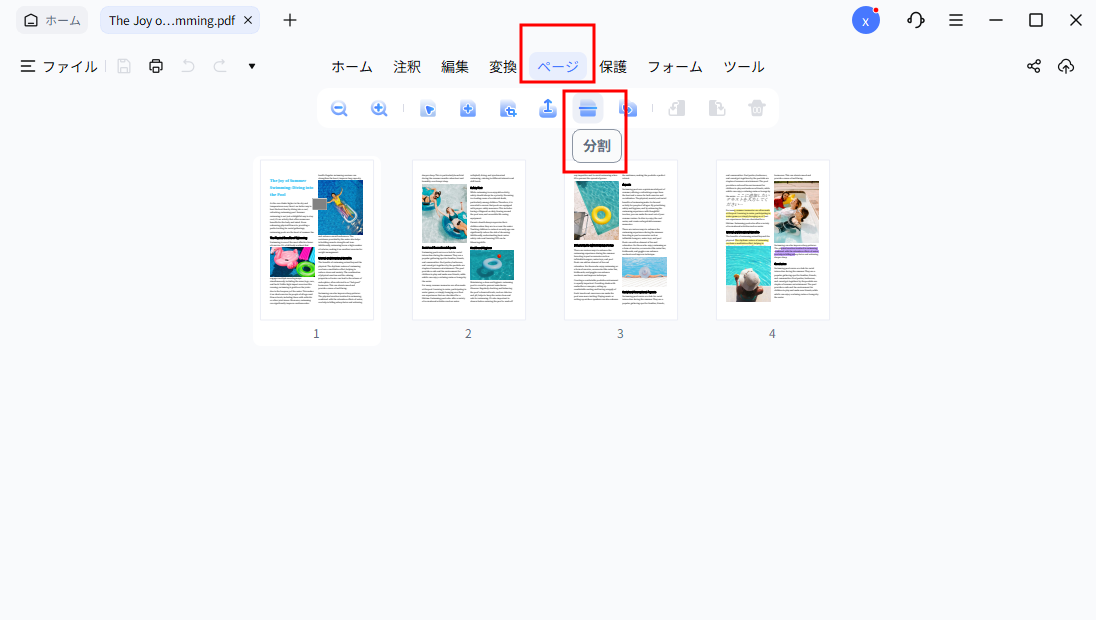Click the page replace icon beside 分割
Image resolution: width=1096 pixels, height=620 pixels.
pos(627,108)
